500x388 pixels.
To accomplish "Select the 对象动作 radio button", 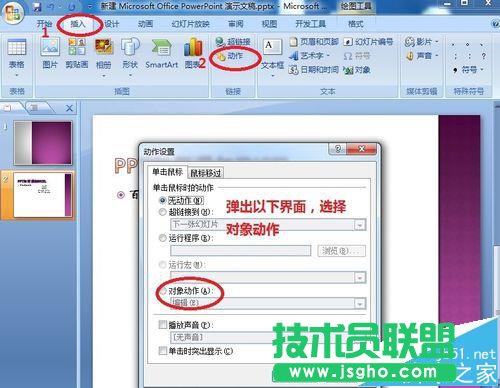I will pyautogui.click(x=163, y=291).
